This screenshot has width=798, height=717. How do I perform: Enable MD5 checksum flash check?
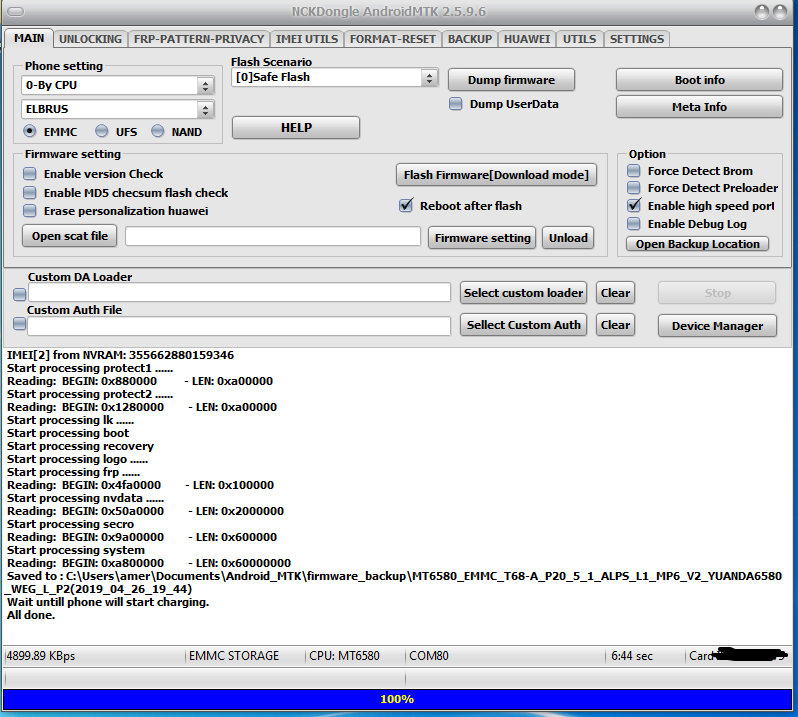coord(30,193)
